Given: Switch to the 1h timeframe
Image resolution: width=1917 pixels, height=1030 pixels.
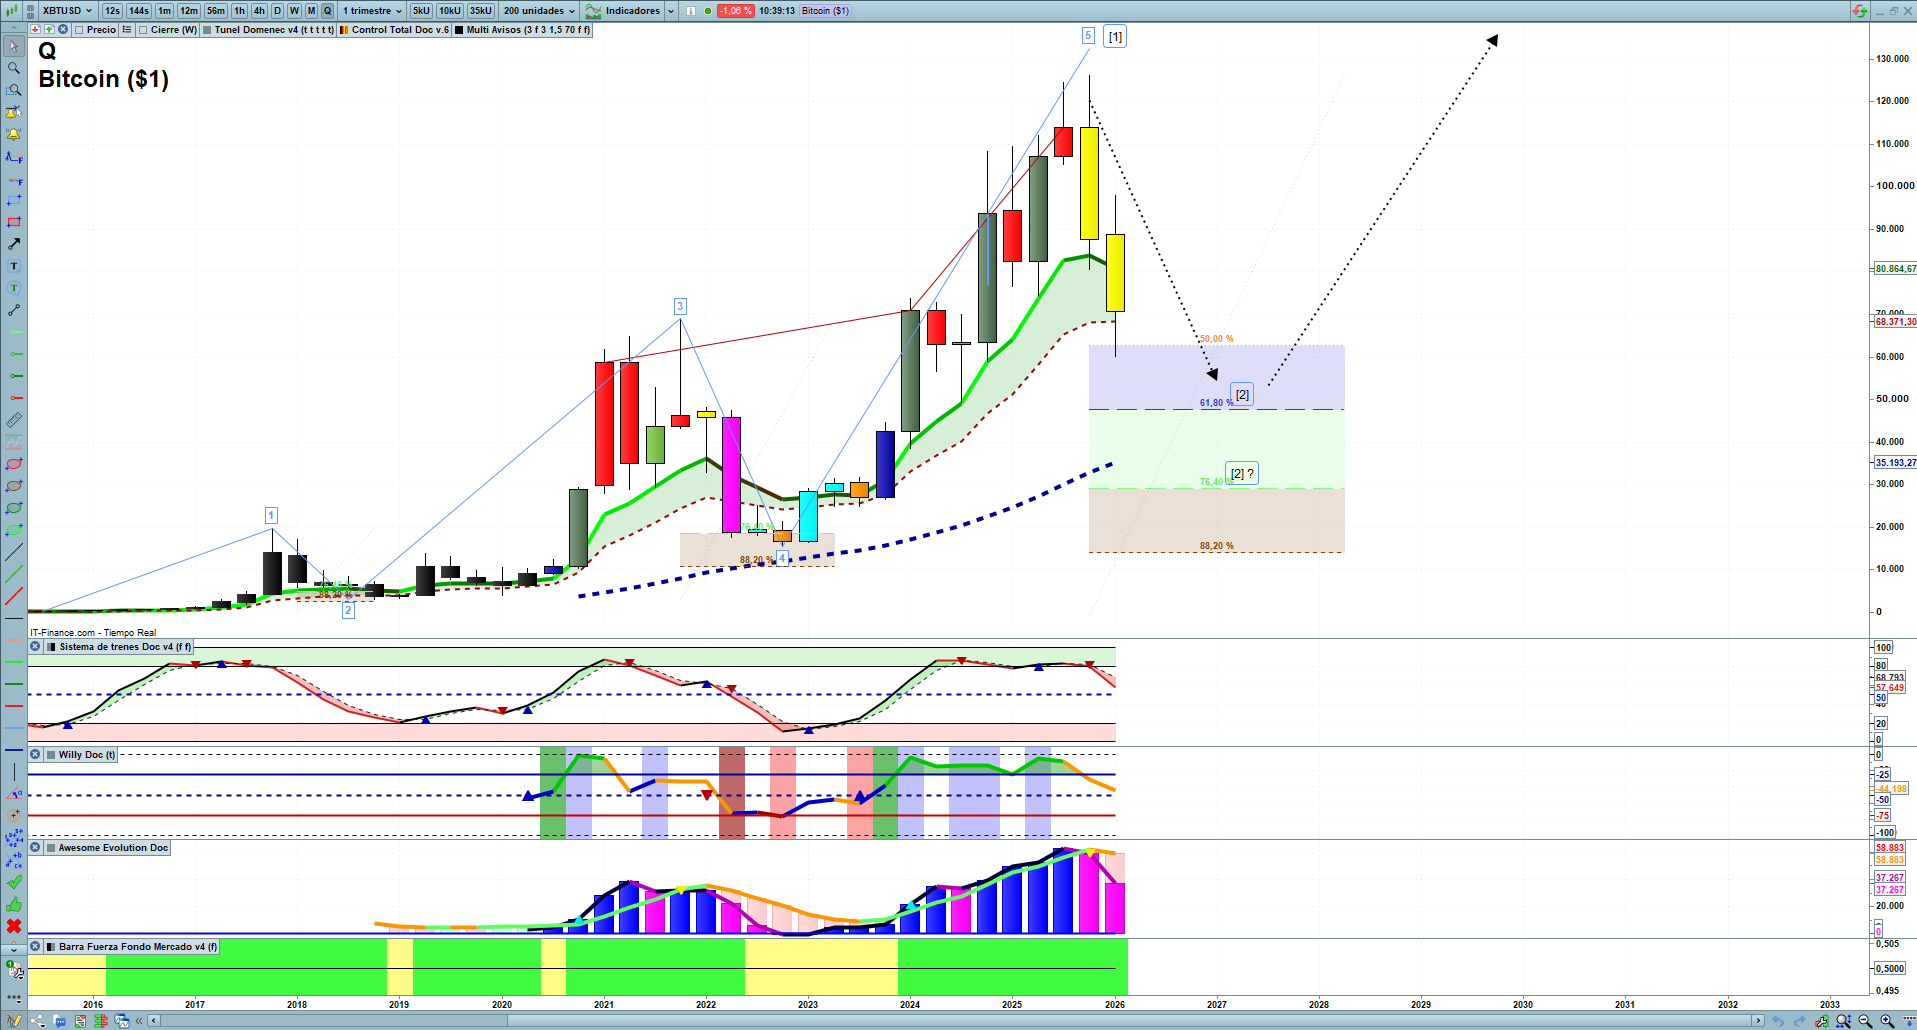Looking at the screenshot, I should [x=240, y=11].
